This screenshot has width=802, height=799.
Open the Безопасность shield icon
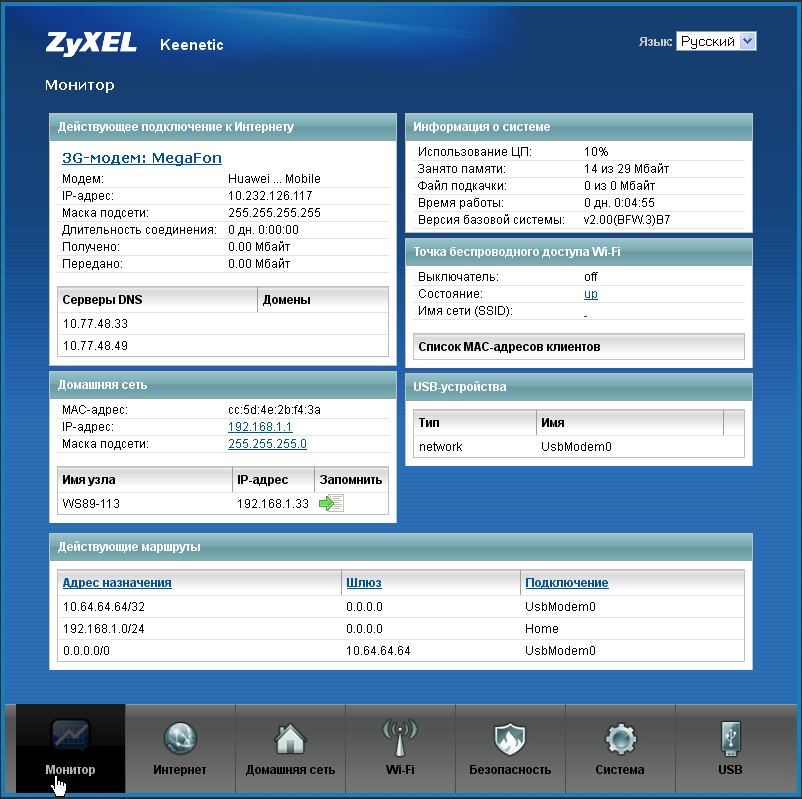click(510, 740)
